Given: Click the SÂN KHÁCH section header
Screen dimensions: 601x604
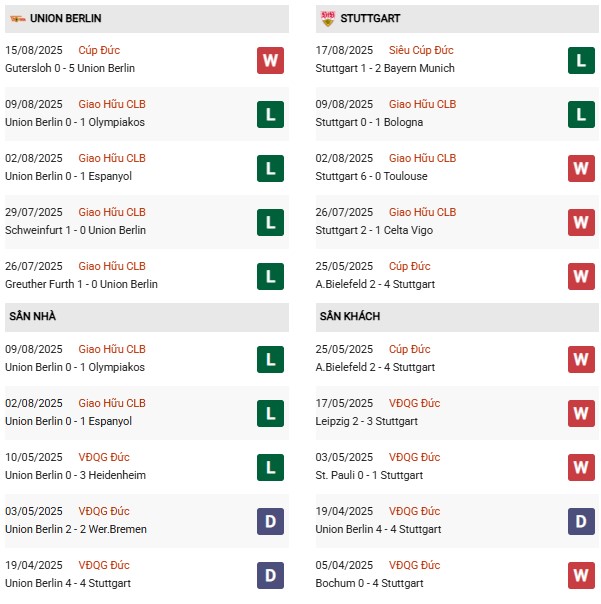Looking at the screenshot, I should coord(457,317).
